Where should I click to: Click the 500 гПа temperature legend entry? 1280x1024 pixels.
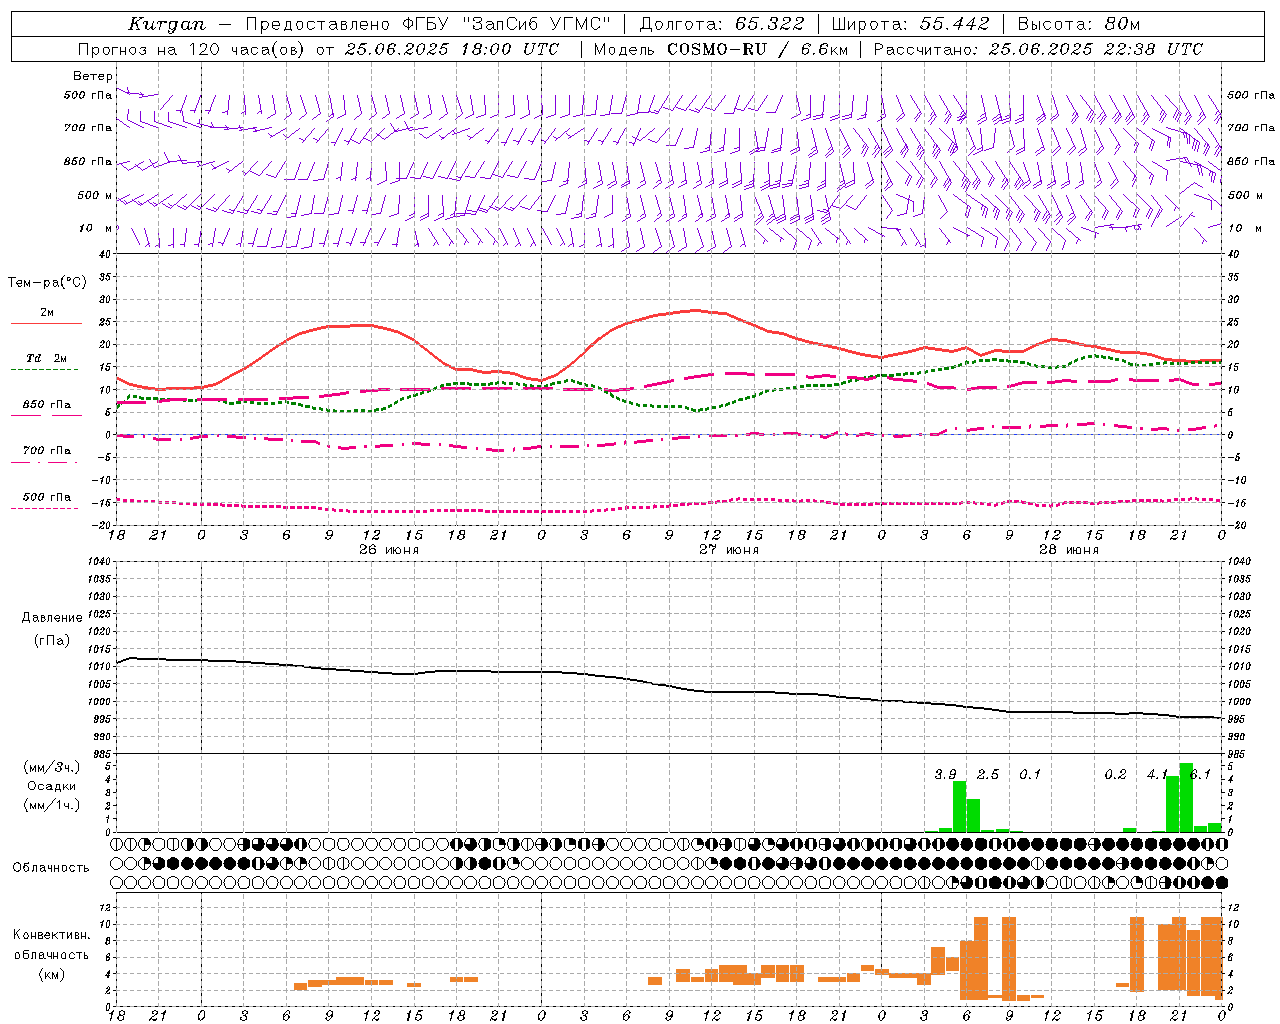(46, 500)
